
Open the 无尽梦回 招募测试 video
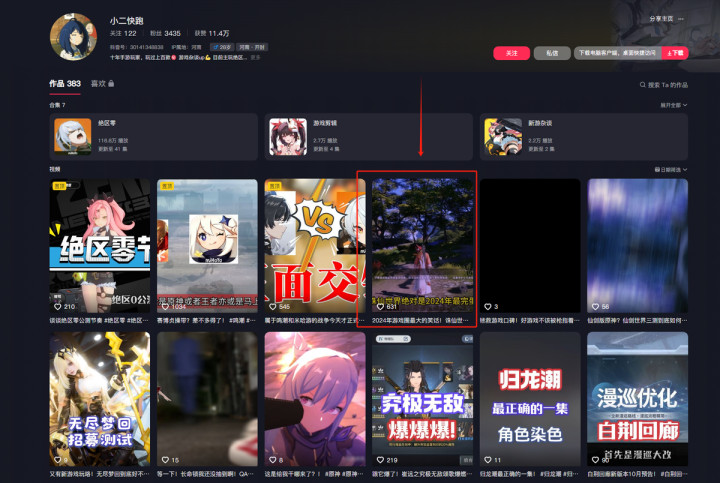coord(100,399)
